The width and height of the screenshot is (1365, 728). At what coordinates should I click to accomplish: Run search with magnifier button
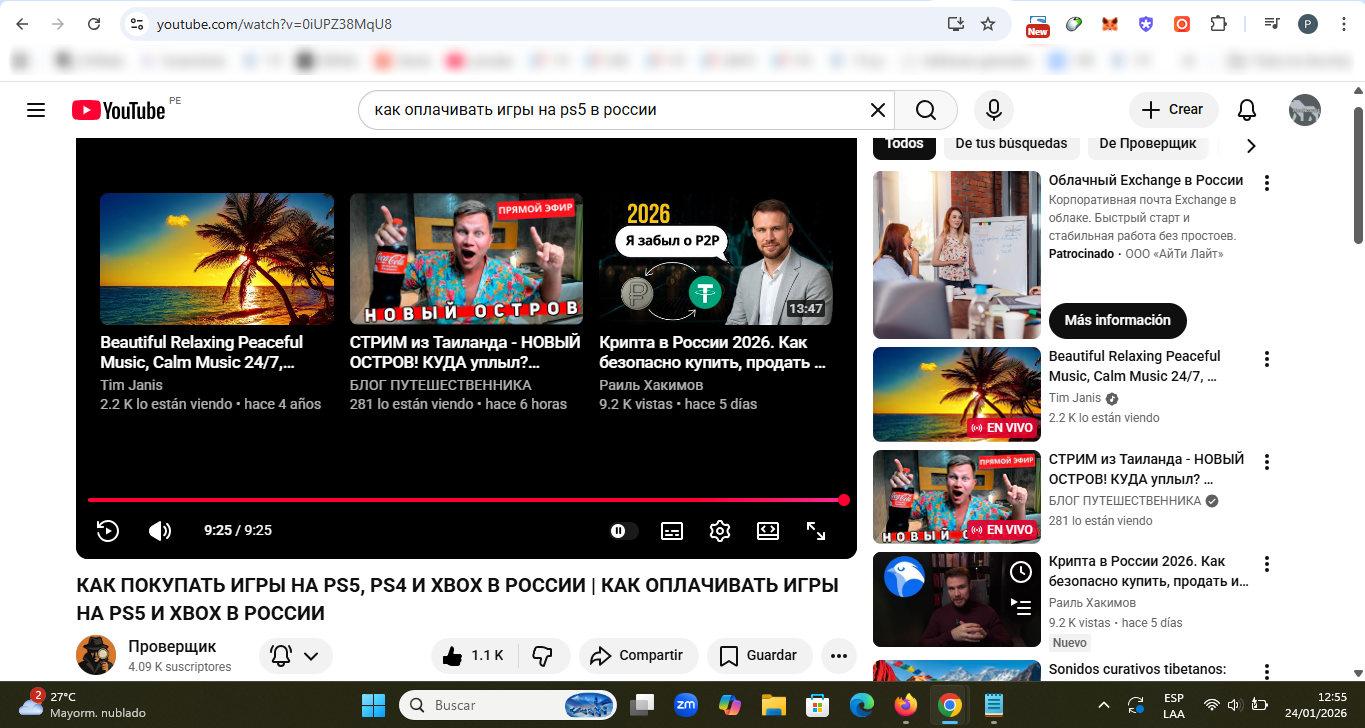click(x=926, y=110)
